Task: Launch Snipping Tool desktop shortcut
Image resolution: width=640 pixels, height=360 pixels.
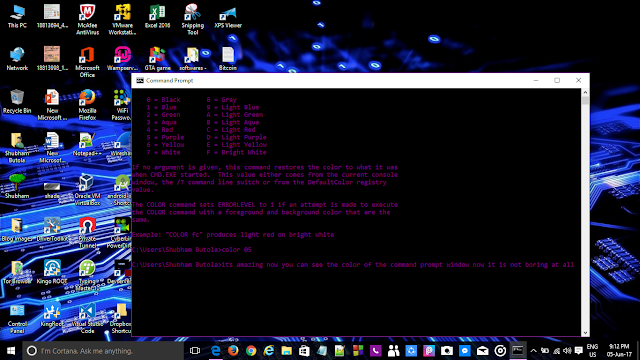Action: pyautogui.click(x=192, y=20)
